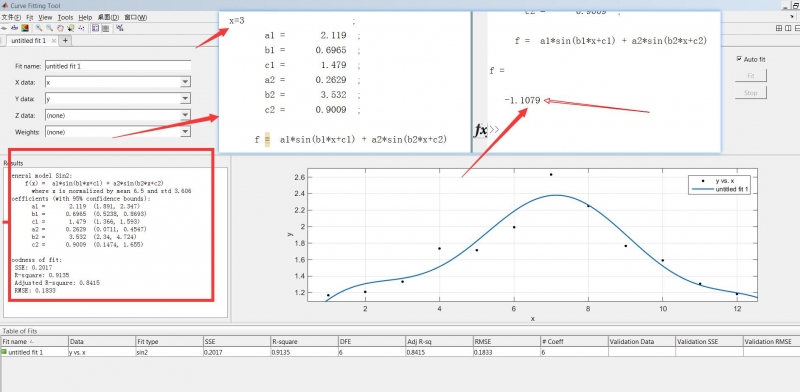Switch to tiled all-fits layout icon
Viewport: 800px width, 392px height.
click(779, 29)
